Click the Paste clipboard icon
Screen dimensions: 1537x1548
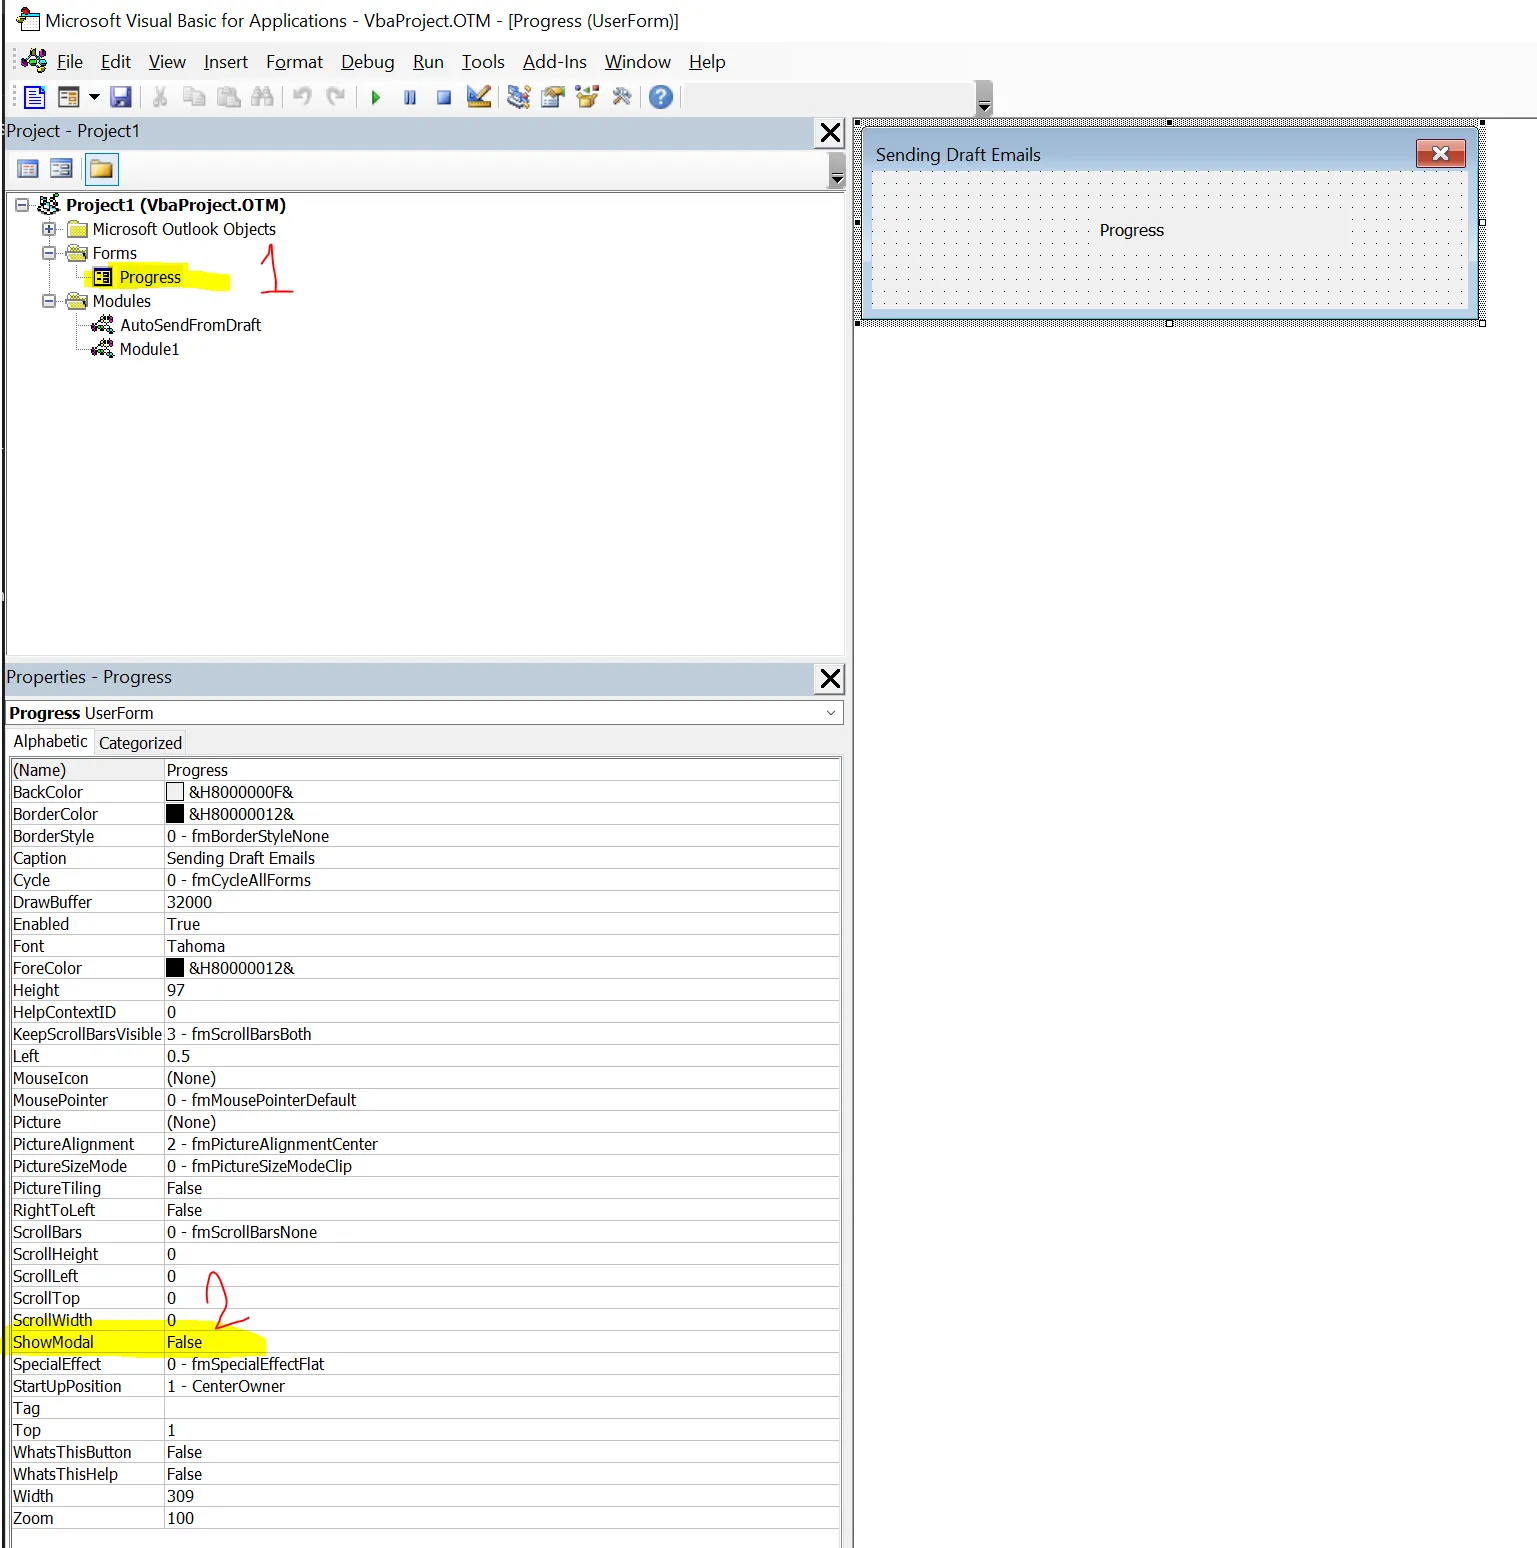[229, 97]
